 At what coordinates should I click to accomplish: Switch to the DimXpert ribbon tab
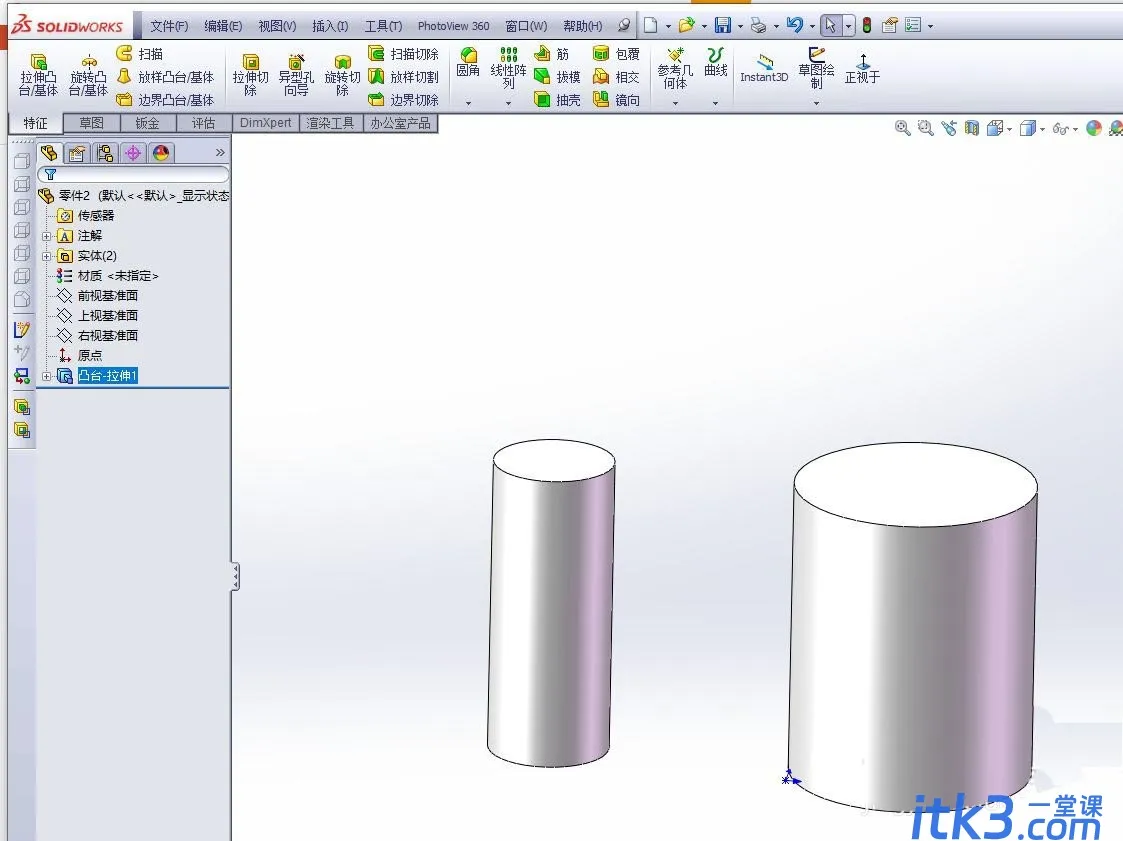coord(266,123)
